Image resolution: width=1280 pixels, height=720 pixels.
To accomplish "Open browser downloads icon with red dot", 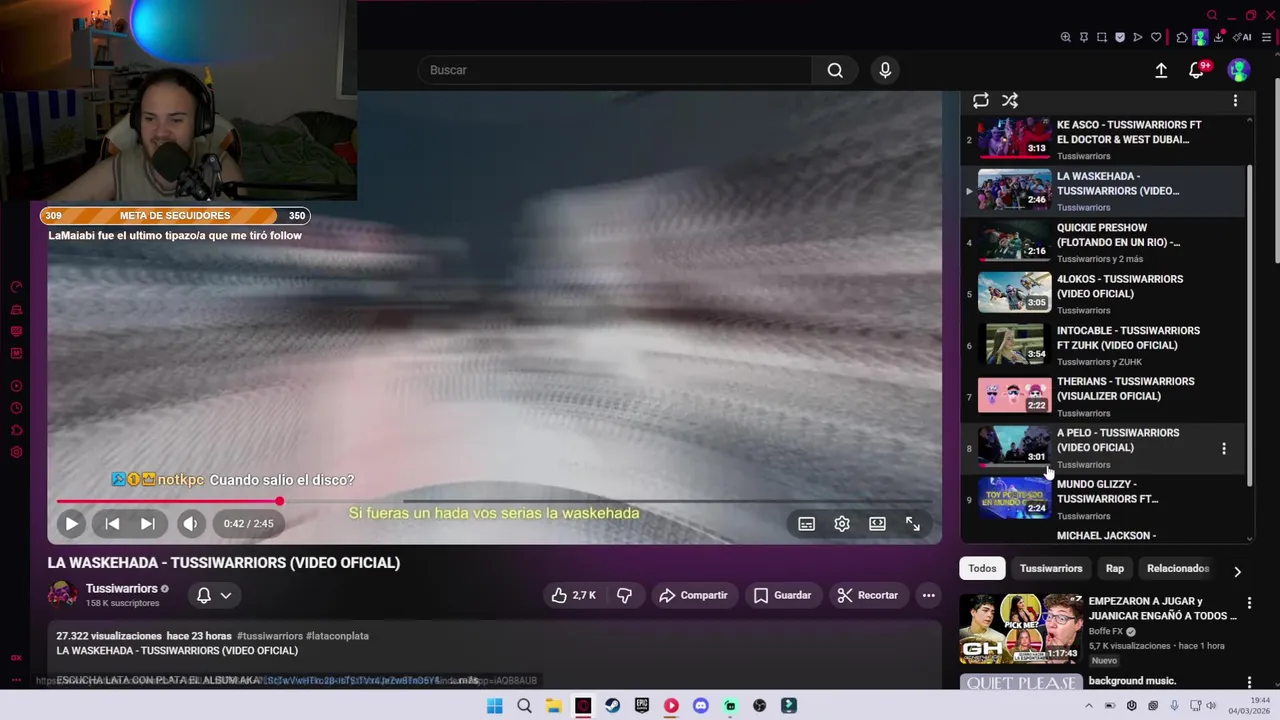I will click(x=1219, y=37).
